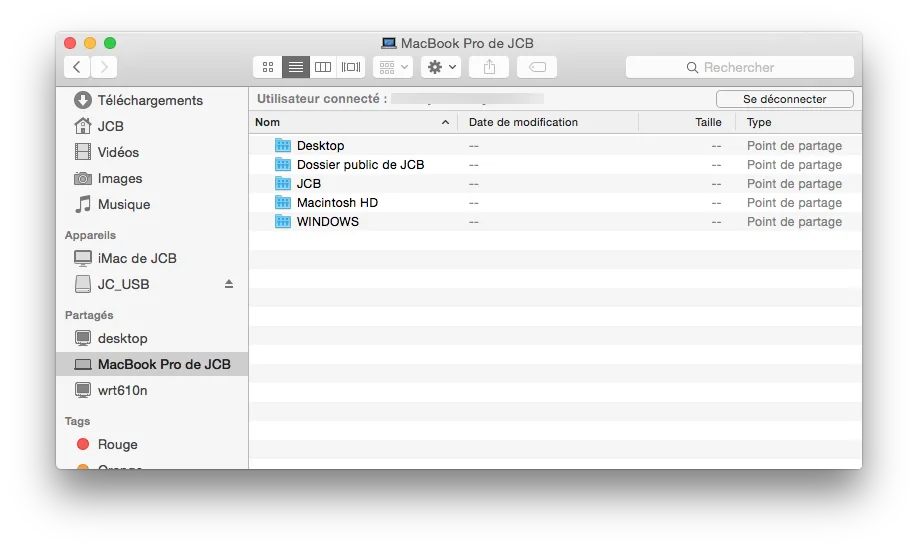The image size is (918, 549).
Task: Switch to column view
Action: point(323,67)
